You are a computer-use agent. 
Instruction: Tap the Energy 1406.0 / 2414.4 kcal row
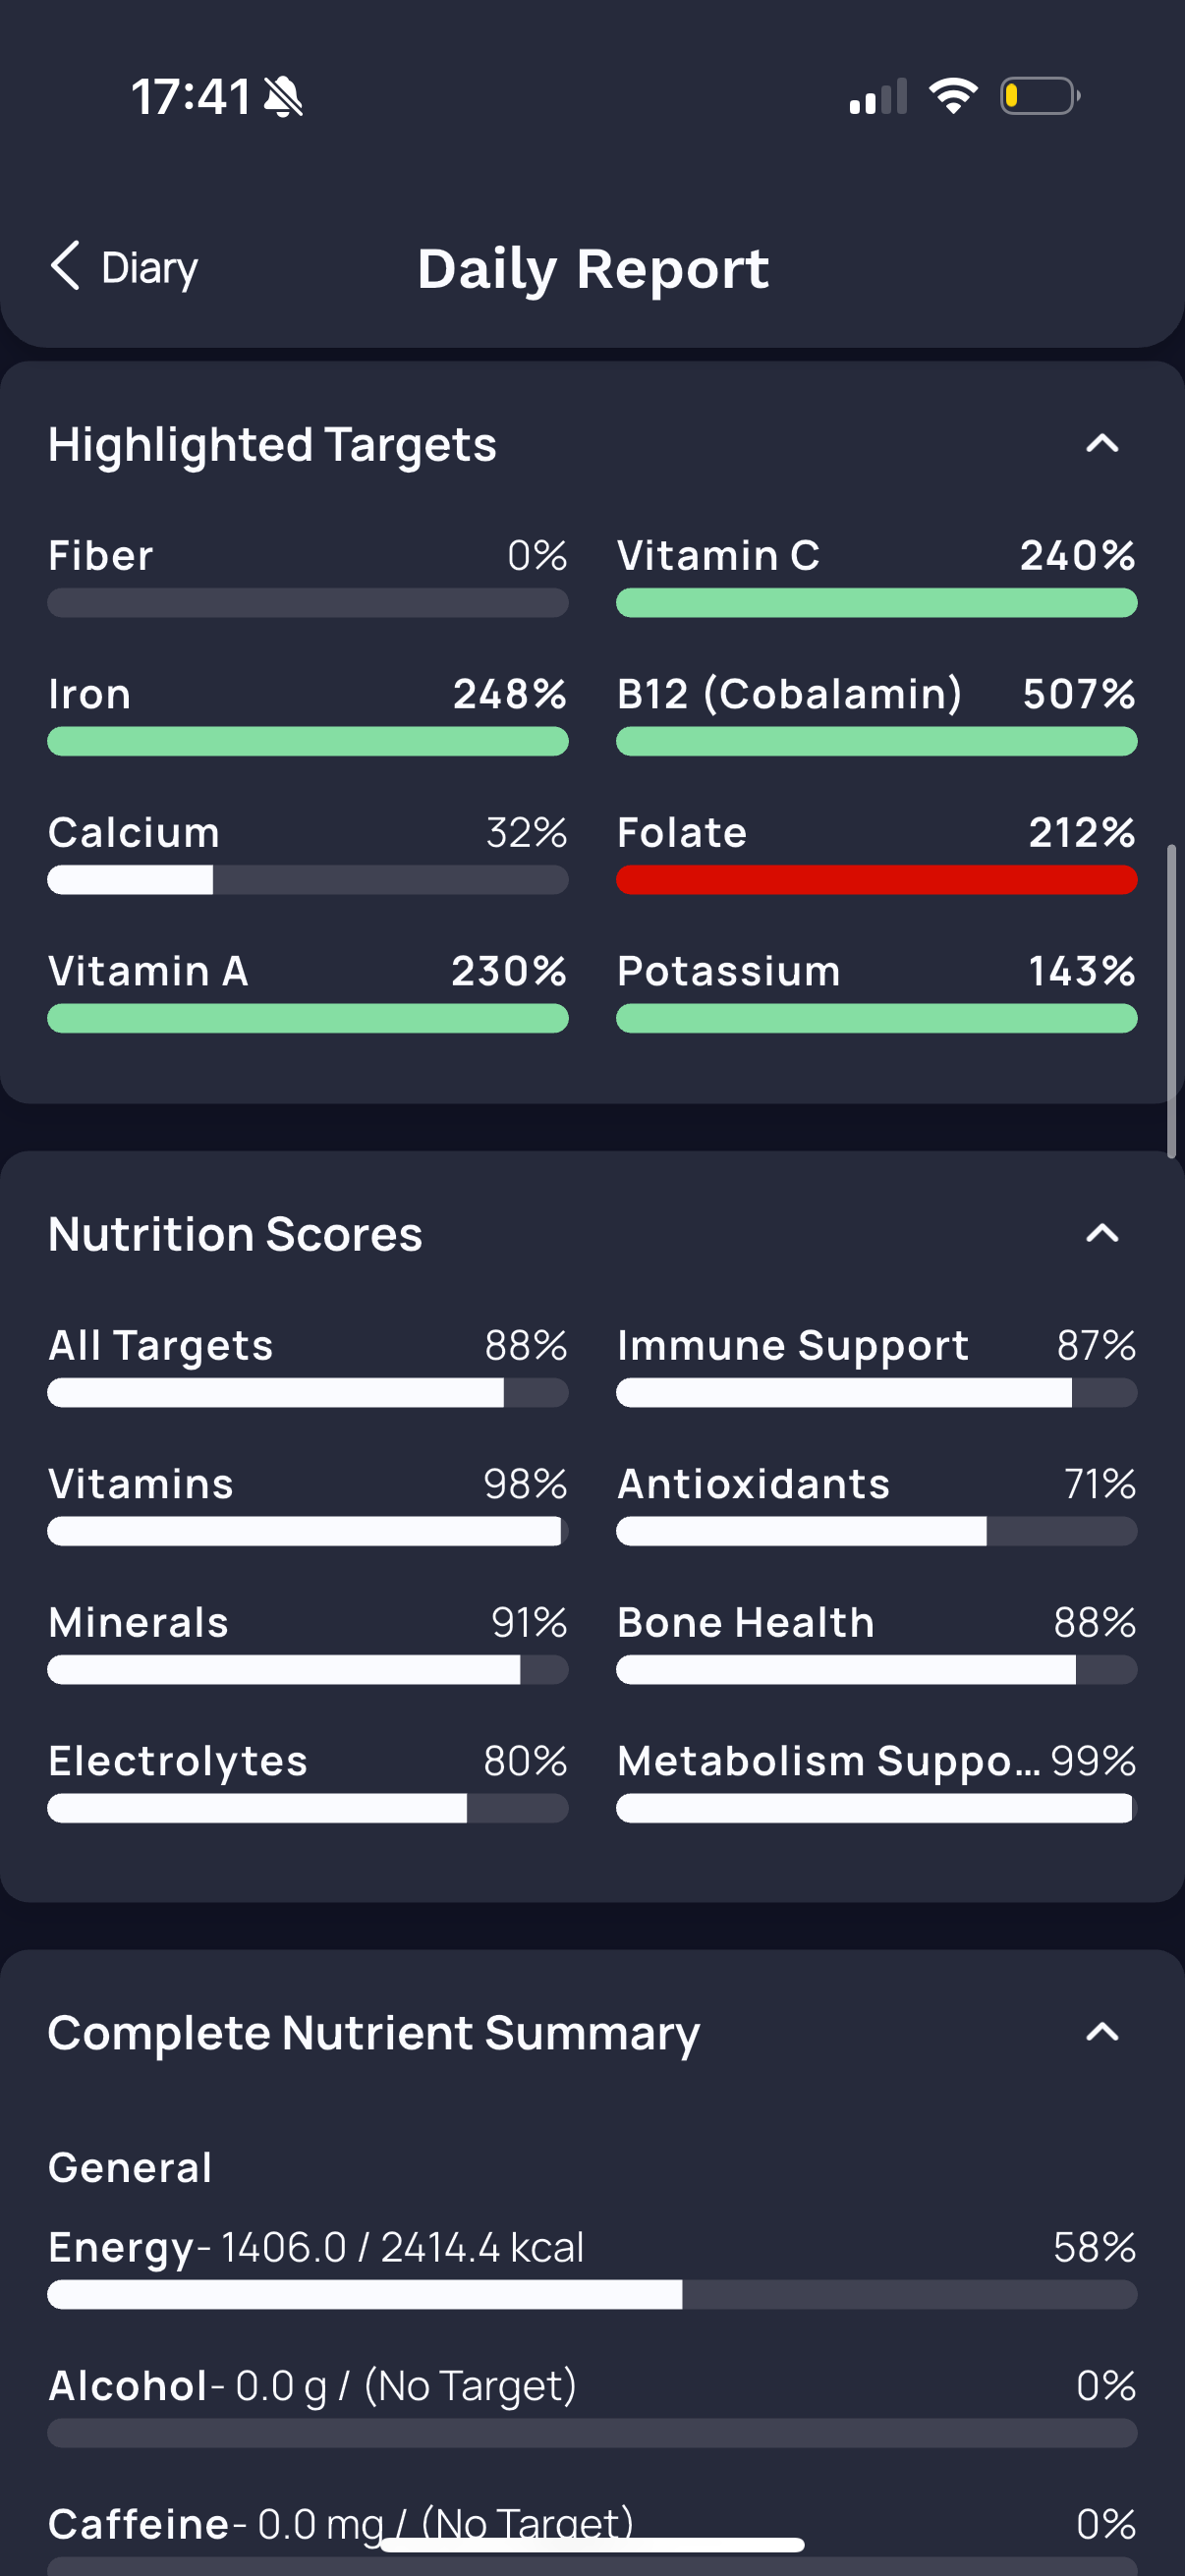(592, 2267)
